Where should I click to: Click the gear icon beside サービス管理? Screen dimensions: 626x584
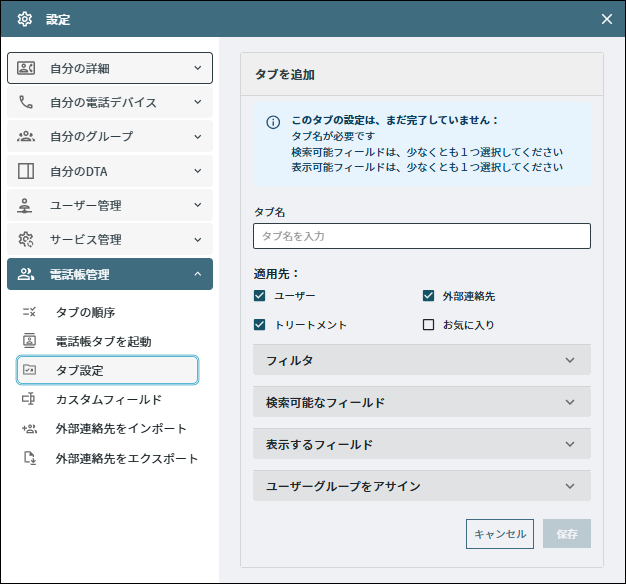click(26, 240)
